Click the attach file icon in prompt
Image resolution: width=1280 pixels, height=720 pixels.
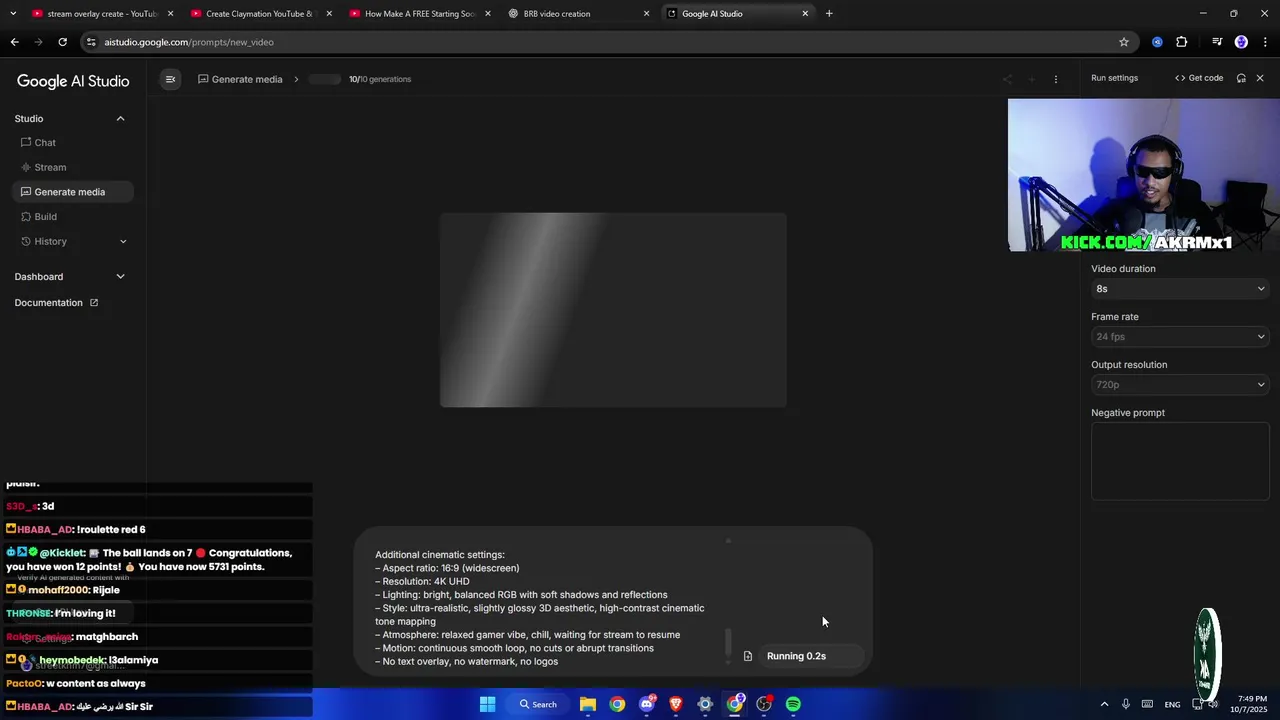(747, 656)
